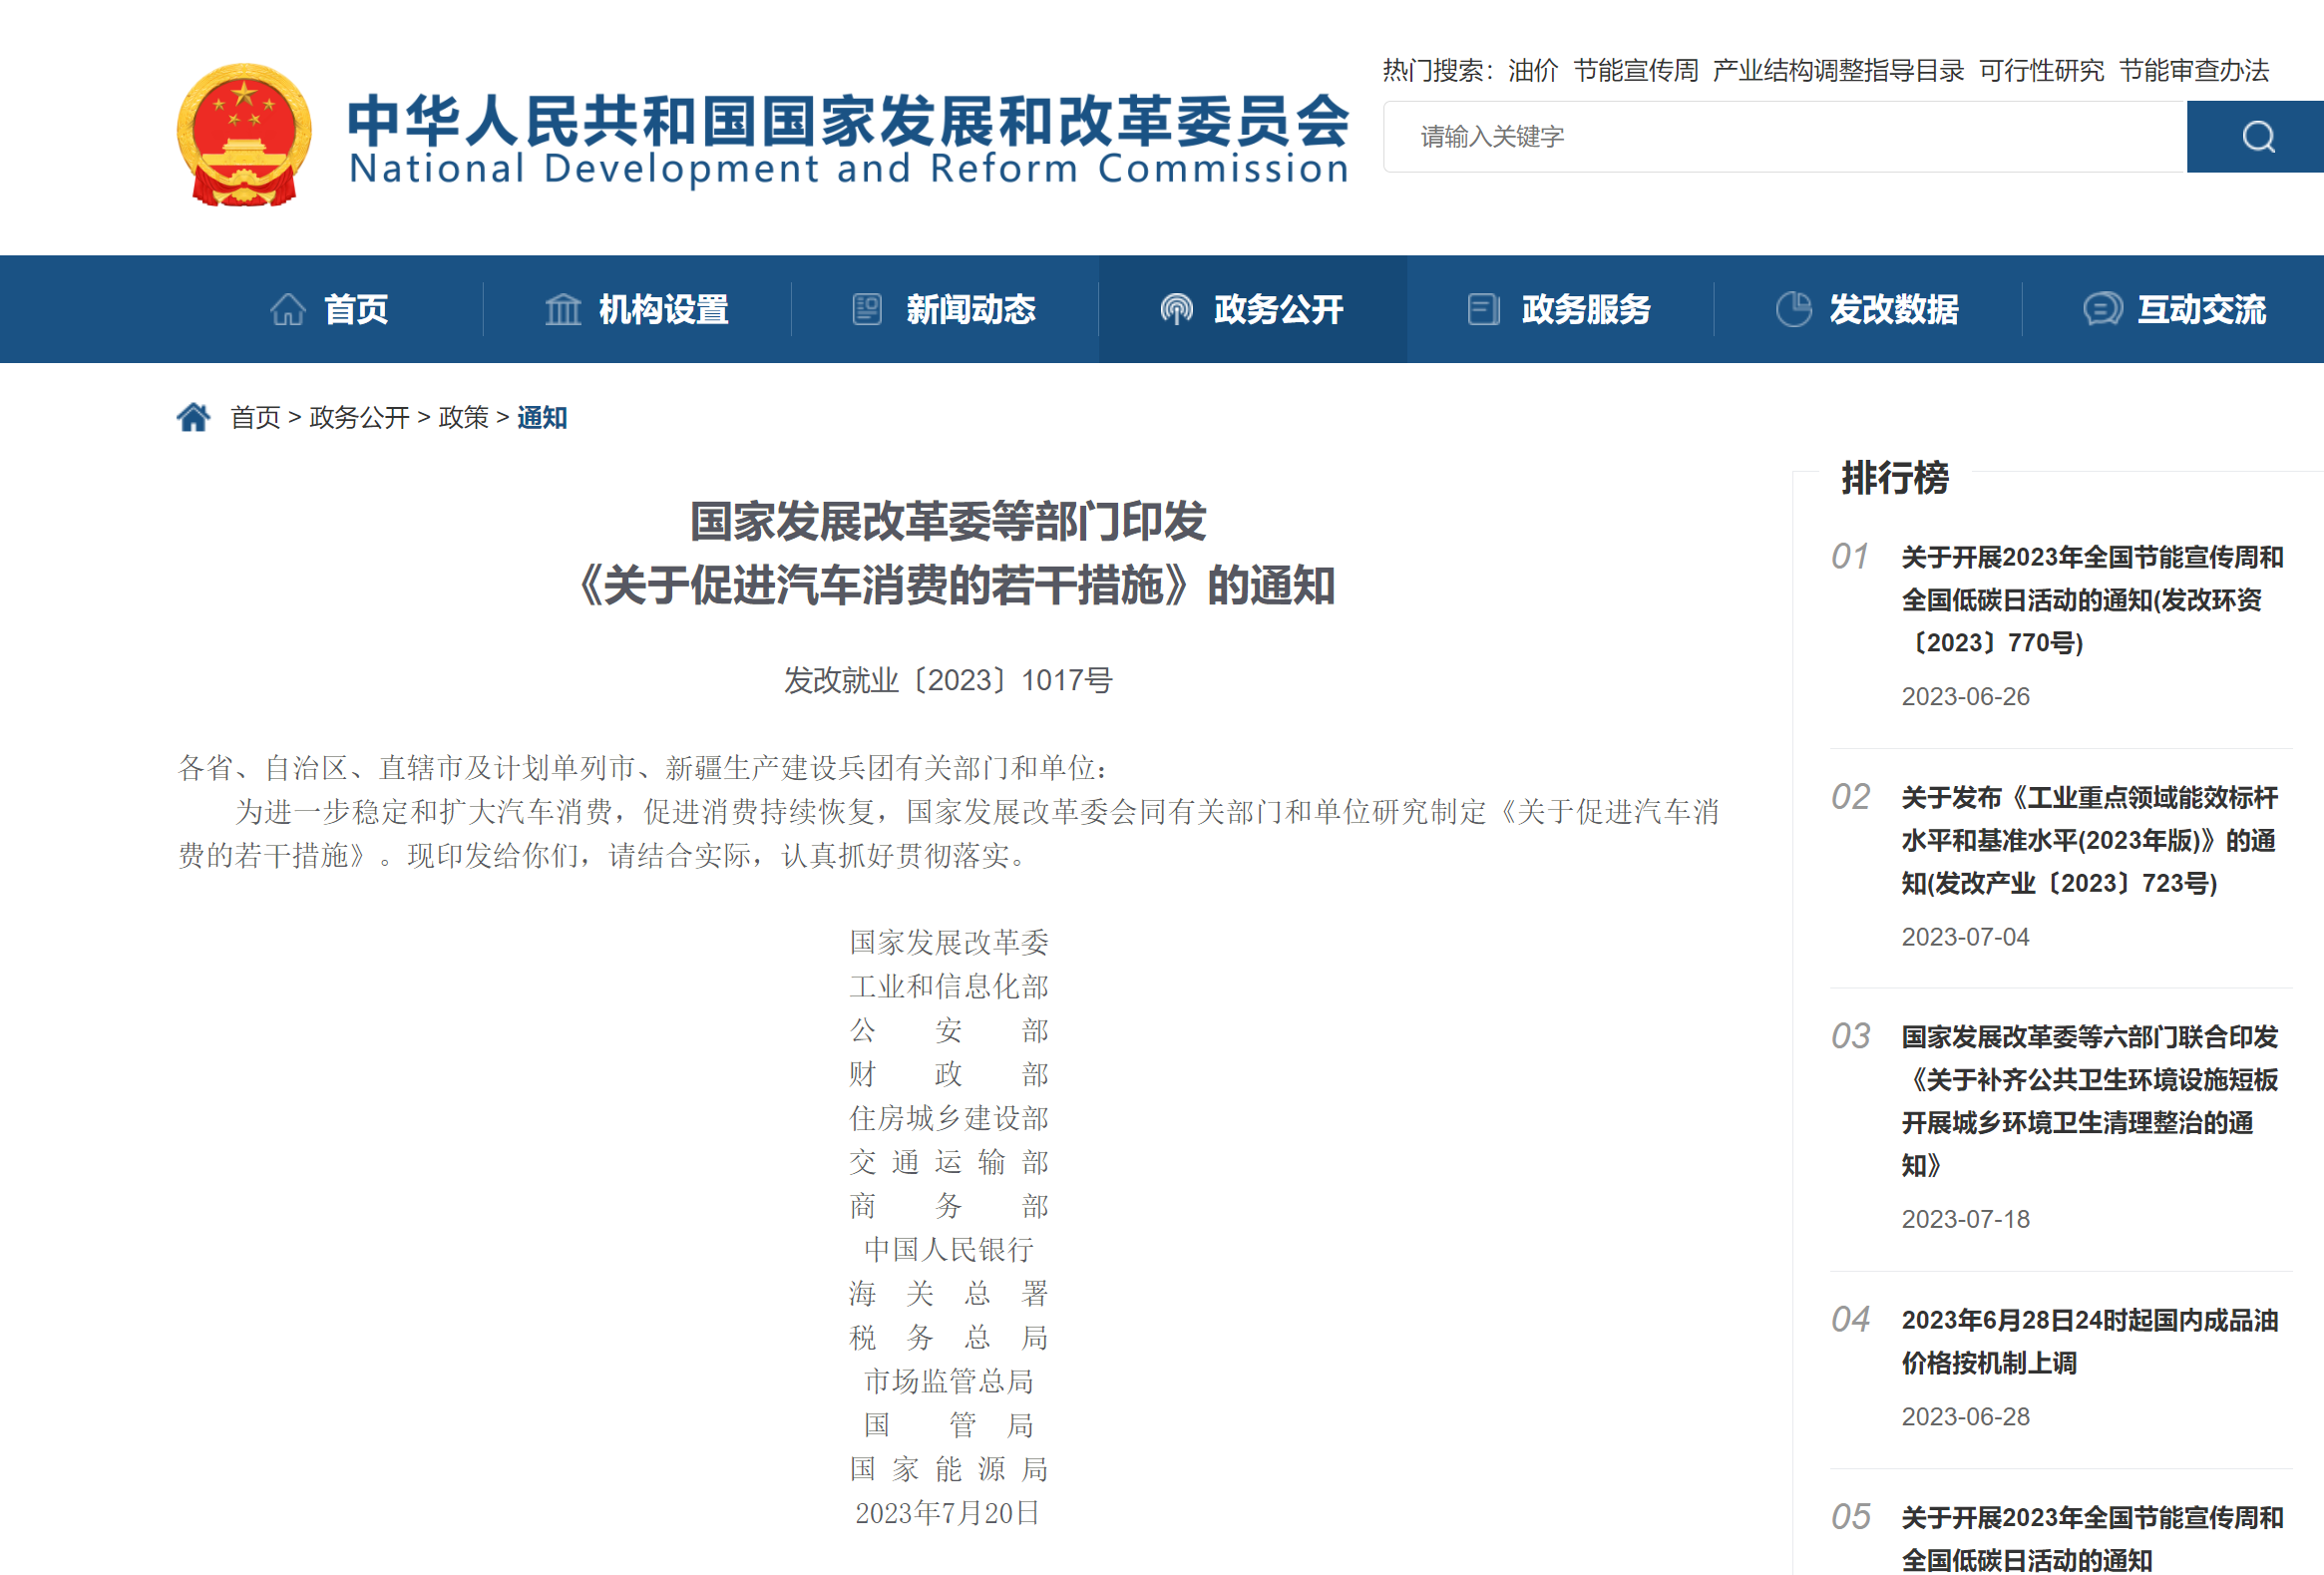Click the chat bubble icon beside 互动交流
This screenshot has width=2324, height=1575.
2101,309
